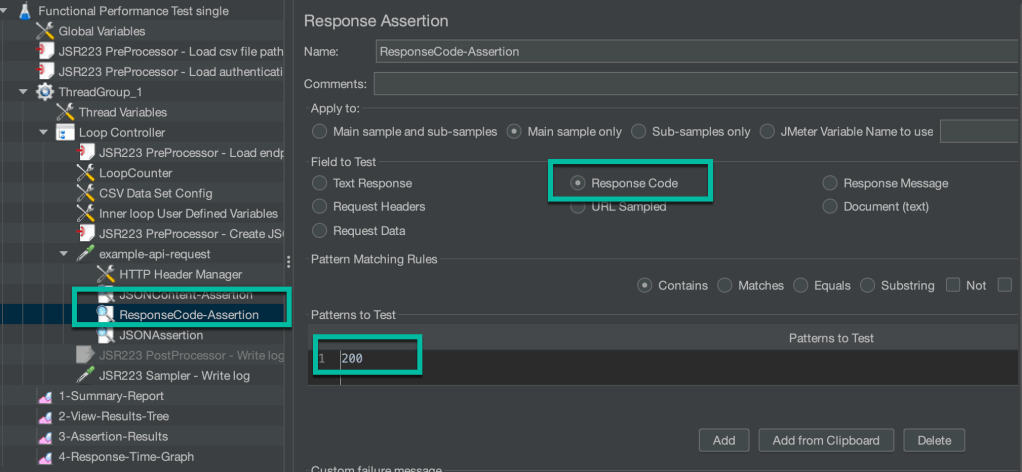Click the Add from Clipboard button
The height and width of the screenshot is (472, 1022).
click(x=825, y=440)
